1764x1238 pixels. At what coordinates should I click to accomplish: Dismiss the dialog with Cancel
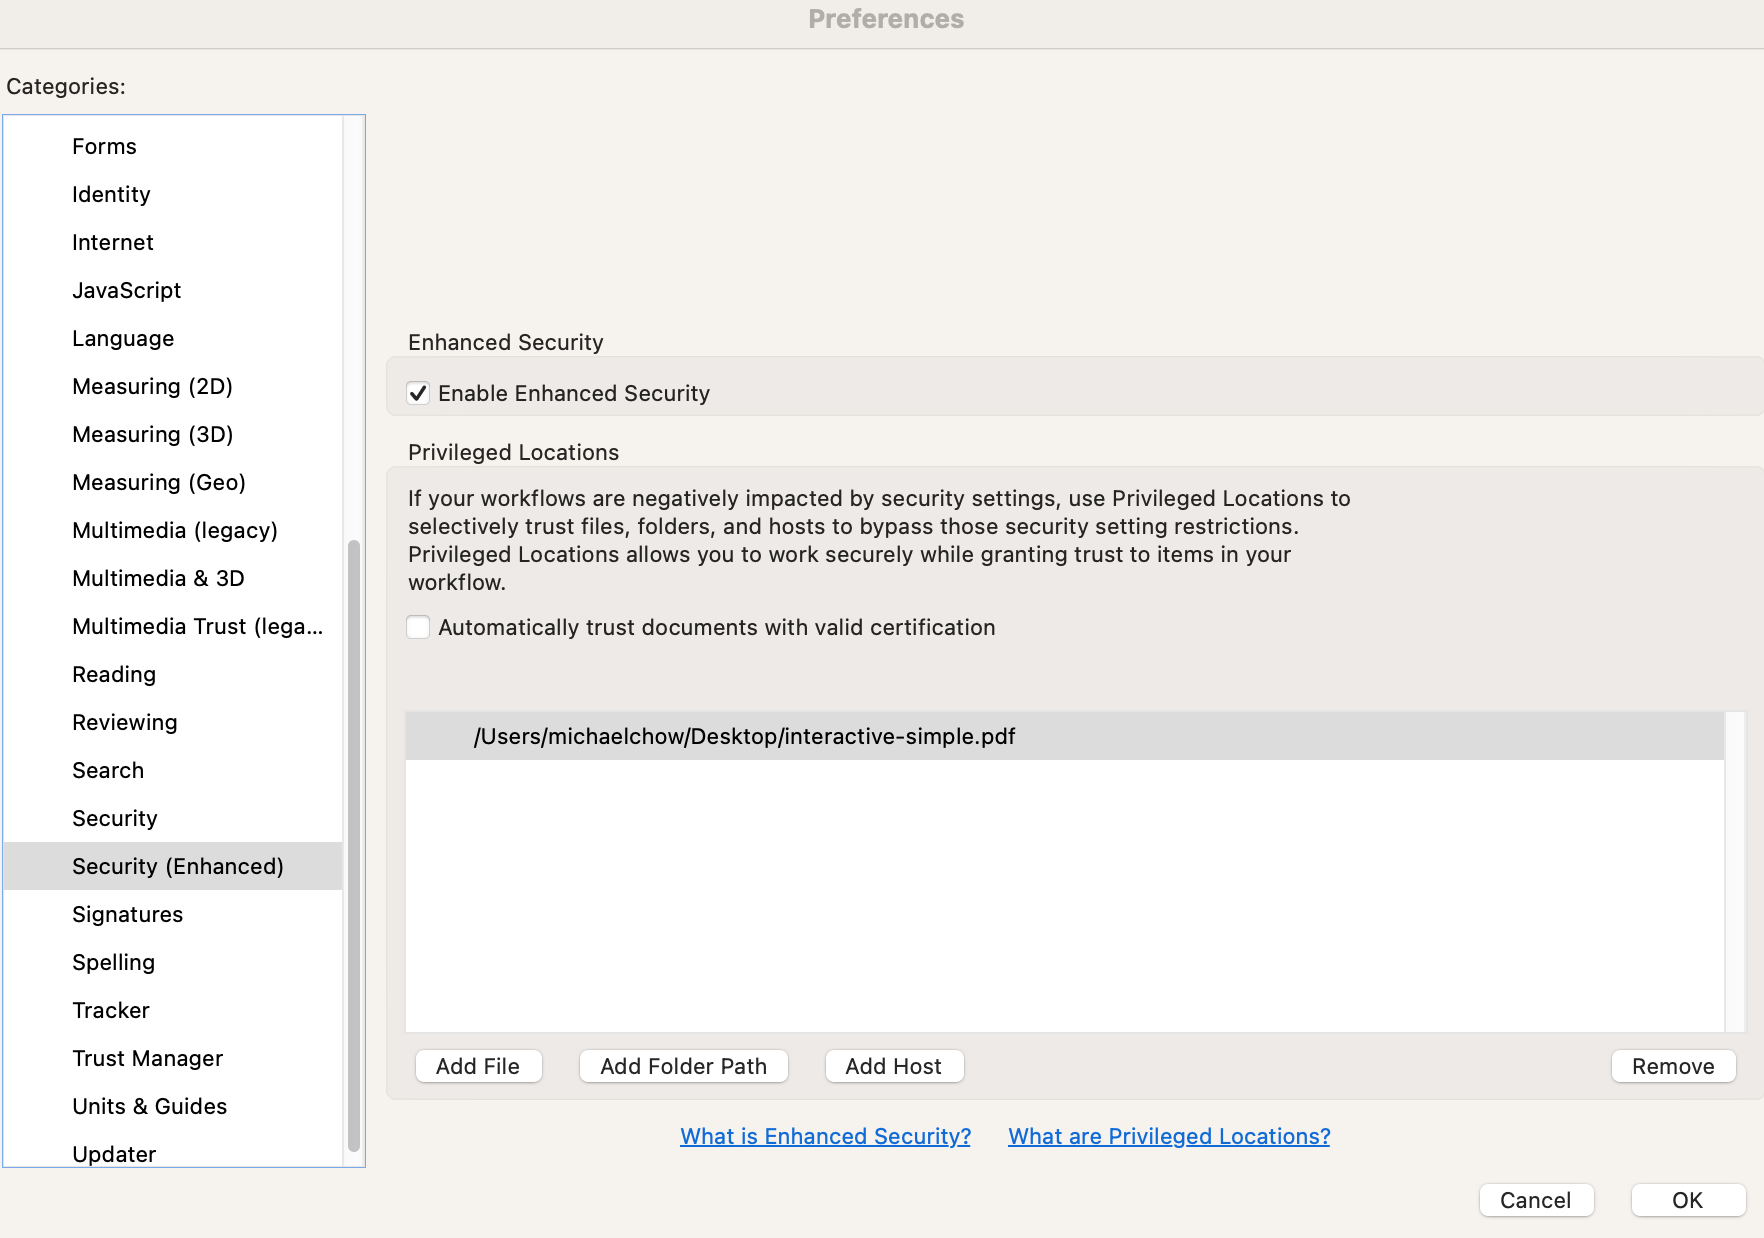(1536, 1200)
